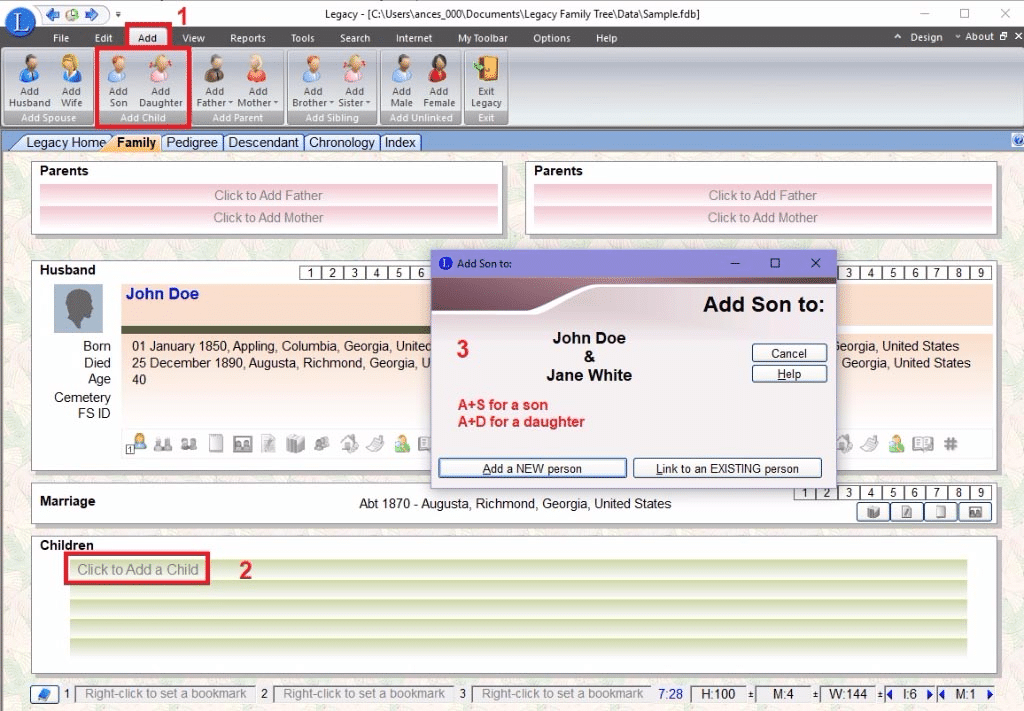
Task: Switch to the Descendant tab
Action: (x=263, y=142)
